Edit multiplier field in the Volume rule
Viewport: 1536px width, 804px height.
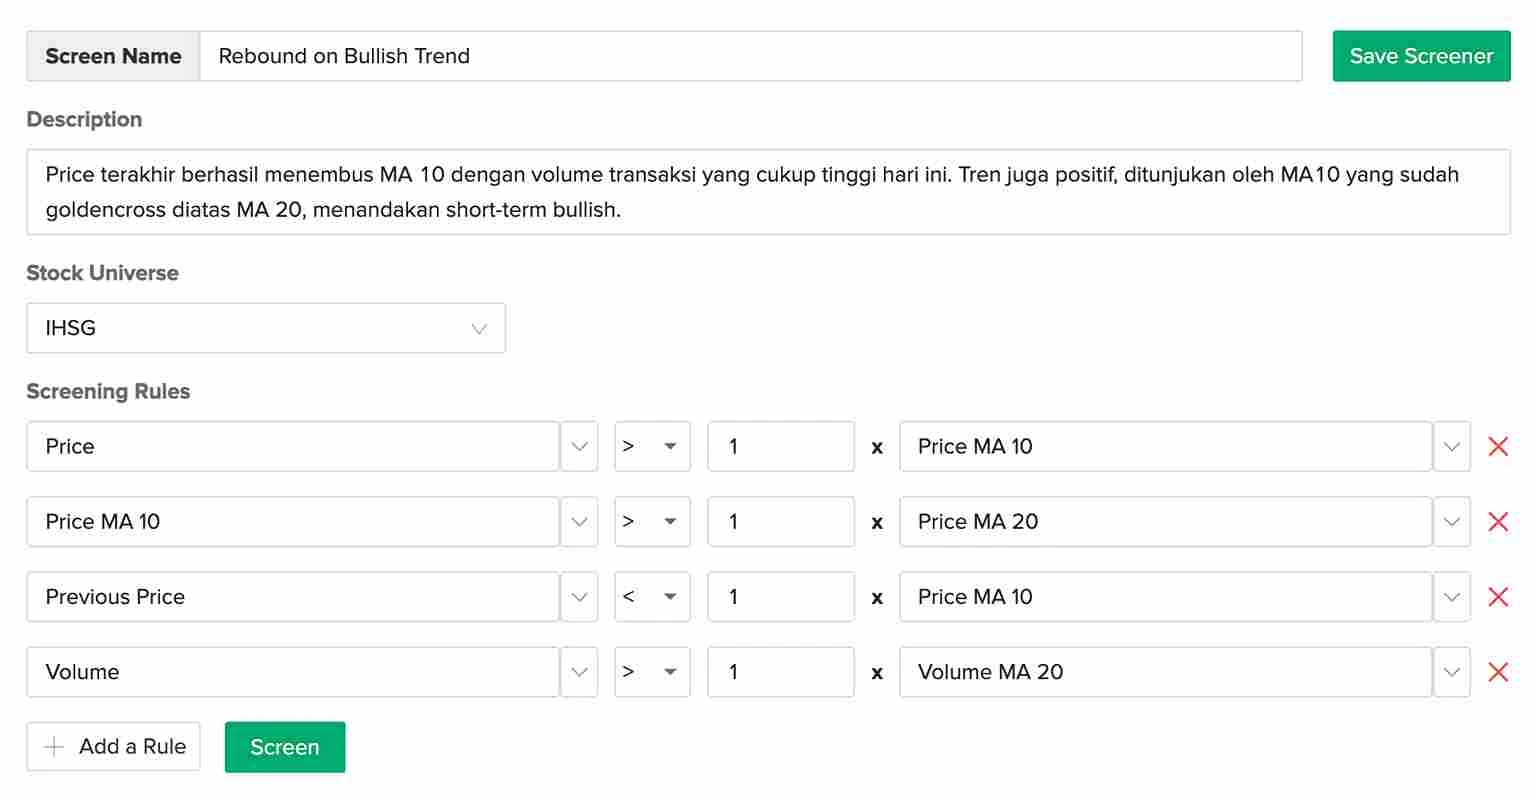tap(780, 672)
